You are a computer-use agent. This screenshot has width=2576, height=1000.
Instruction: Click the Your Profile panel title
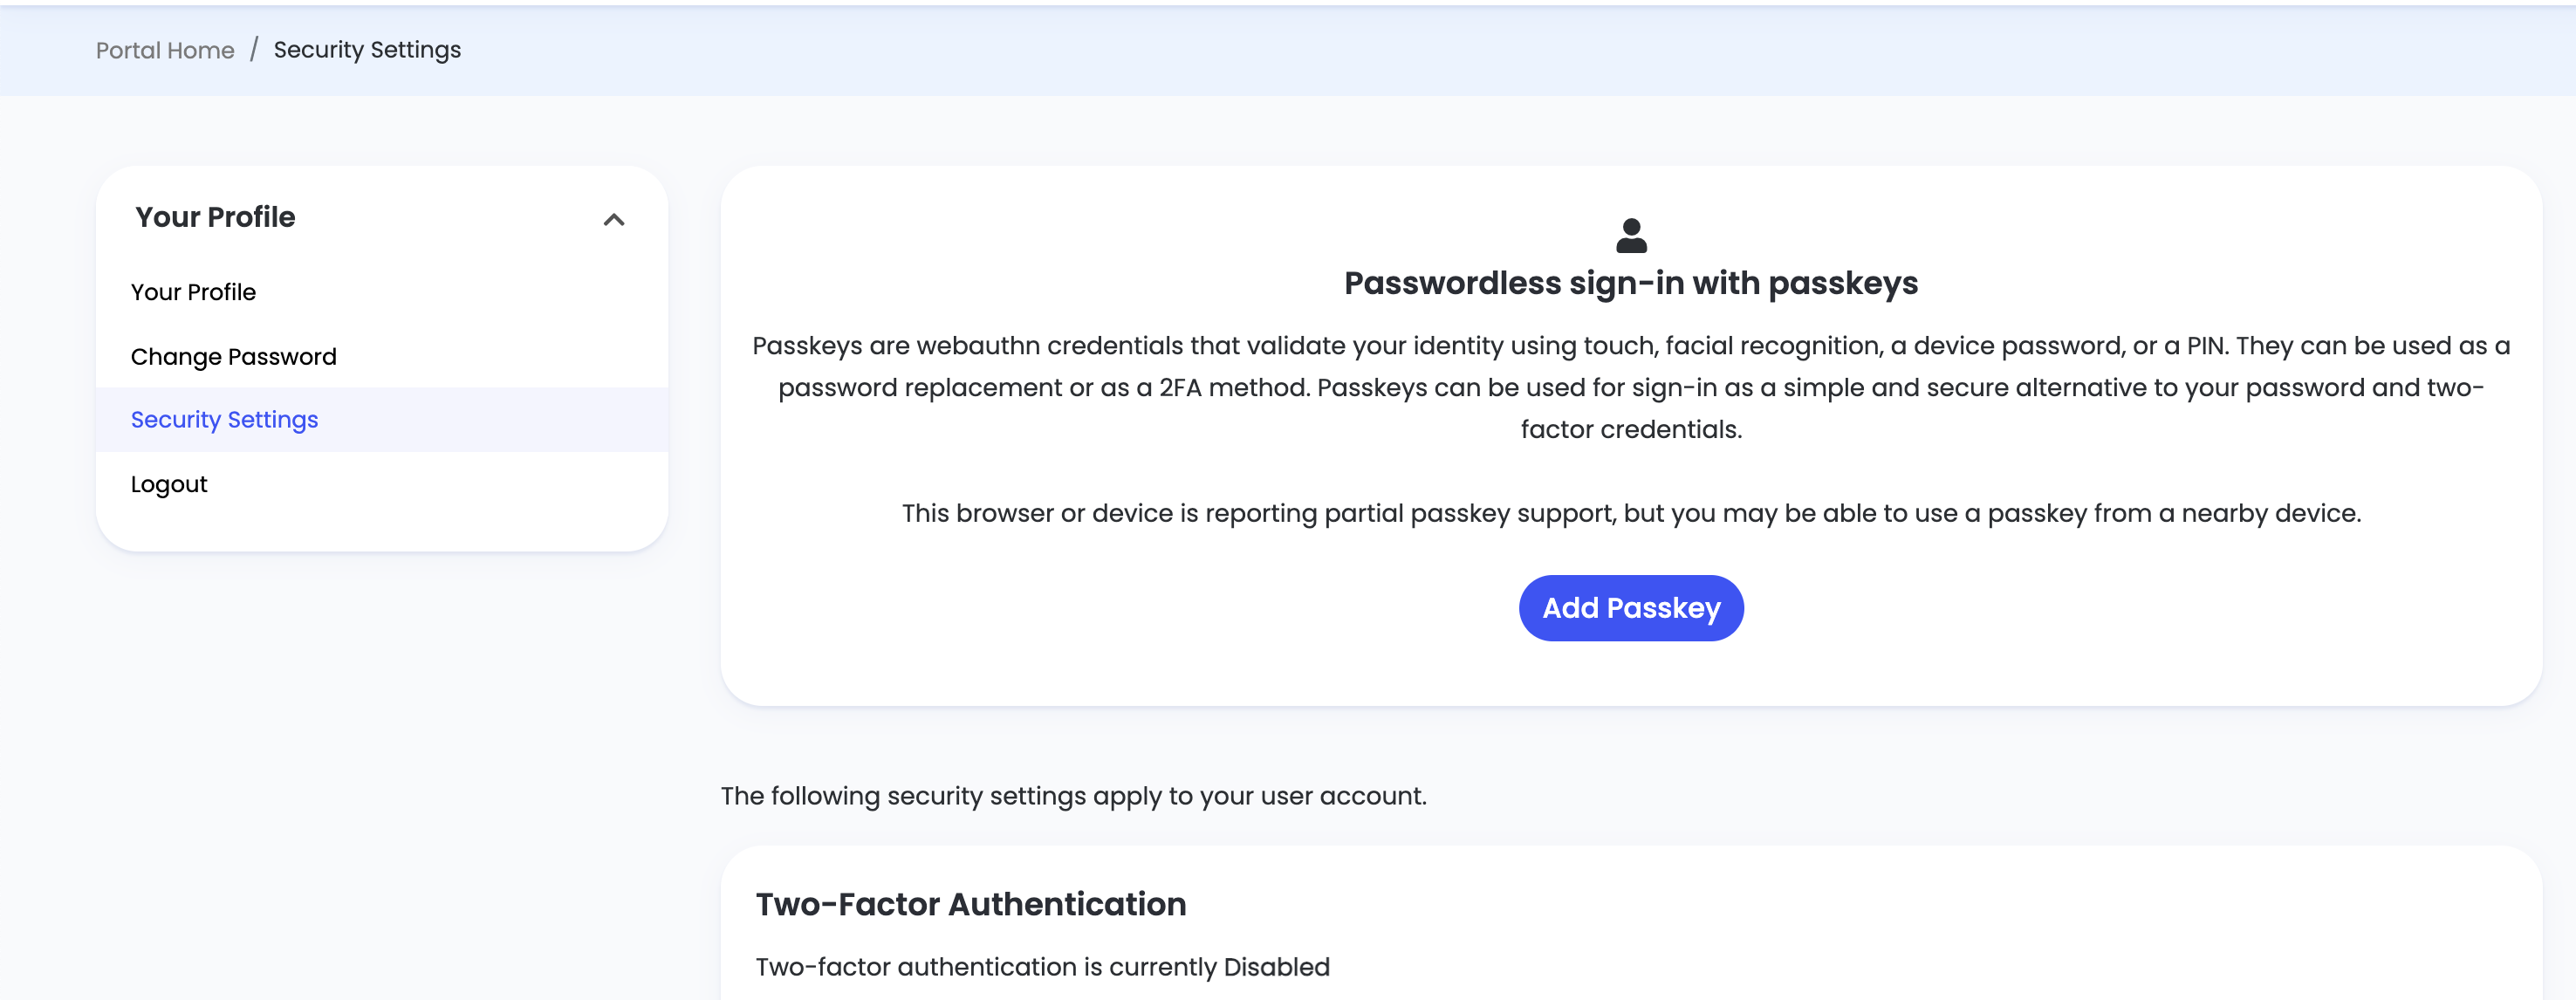[215, 217]
